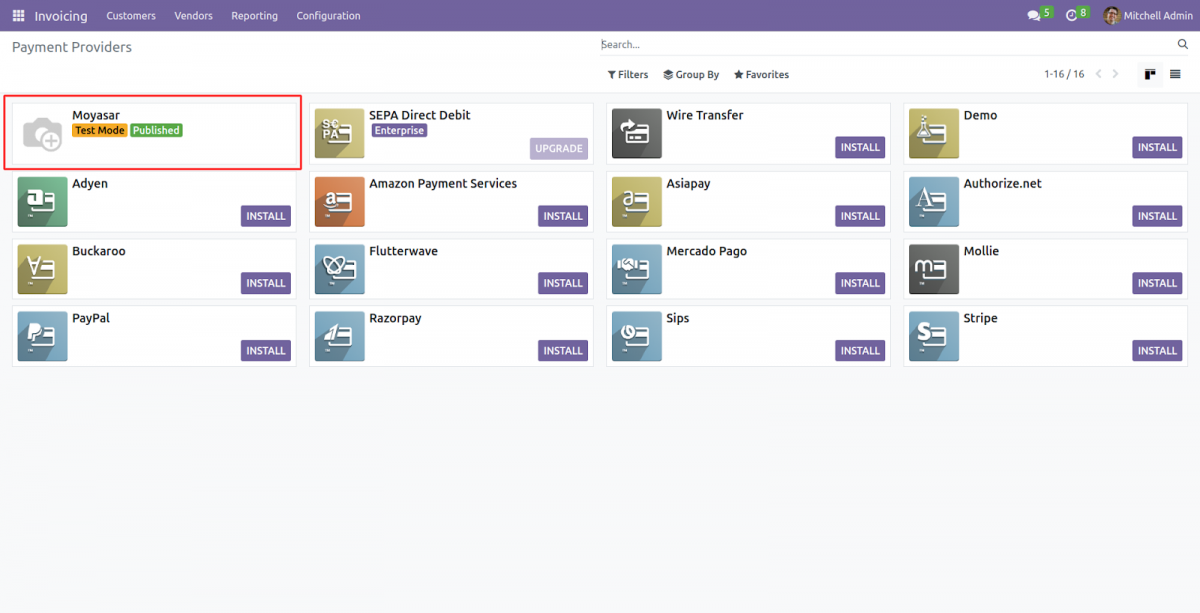
Task: Open the Configuration menu
Action: tap(328, 15)
